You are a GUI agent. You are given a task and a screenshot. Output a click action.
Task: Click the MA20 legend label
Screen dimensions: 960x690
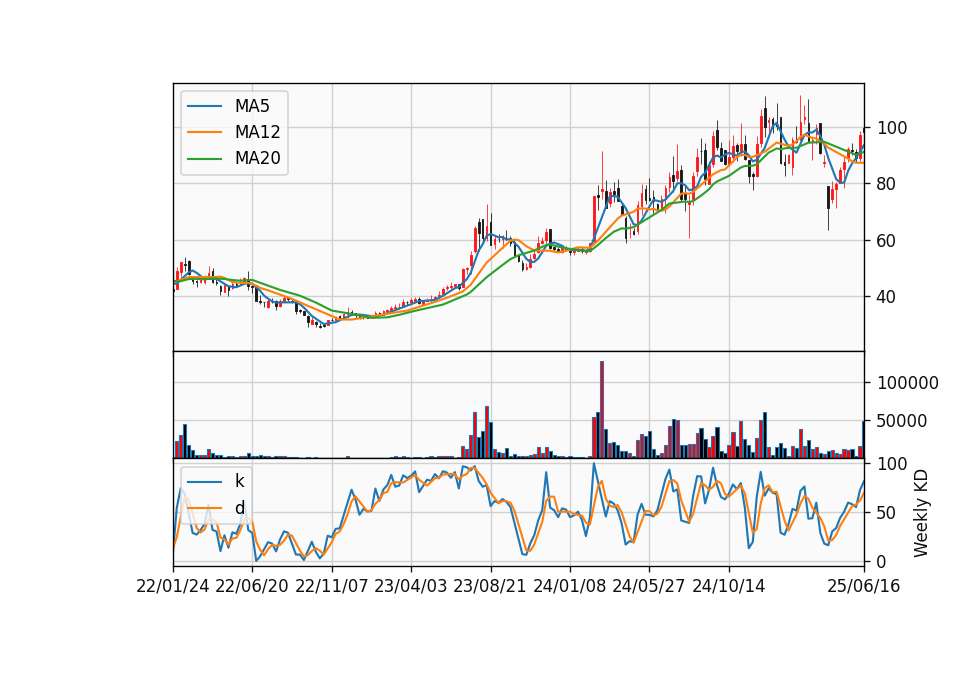point(257,158)
